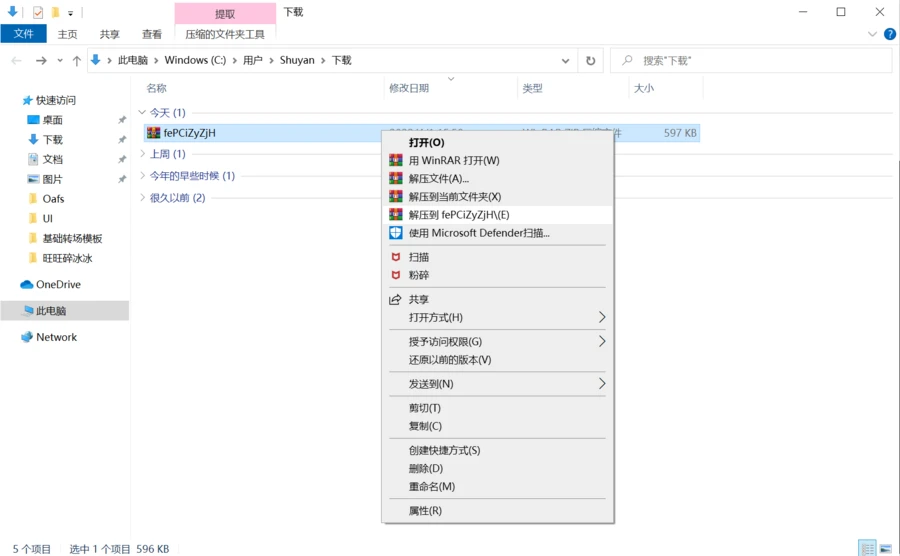Expand the 上周 (1) file group
This screenshot has height=556, width=900.
pos(142,154)
